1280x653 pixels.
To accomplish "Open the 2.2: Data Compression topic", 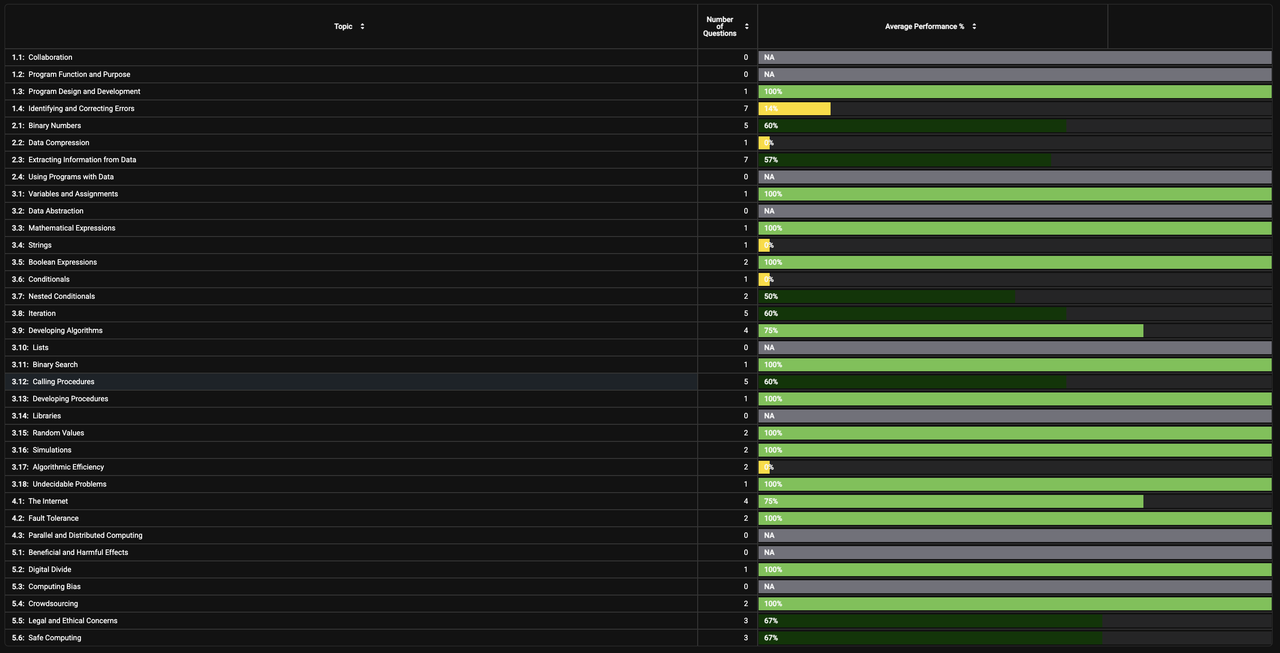I will 50,142.
